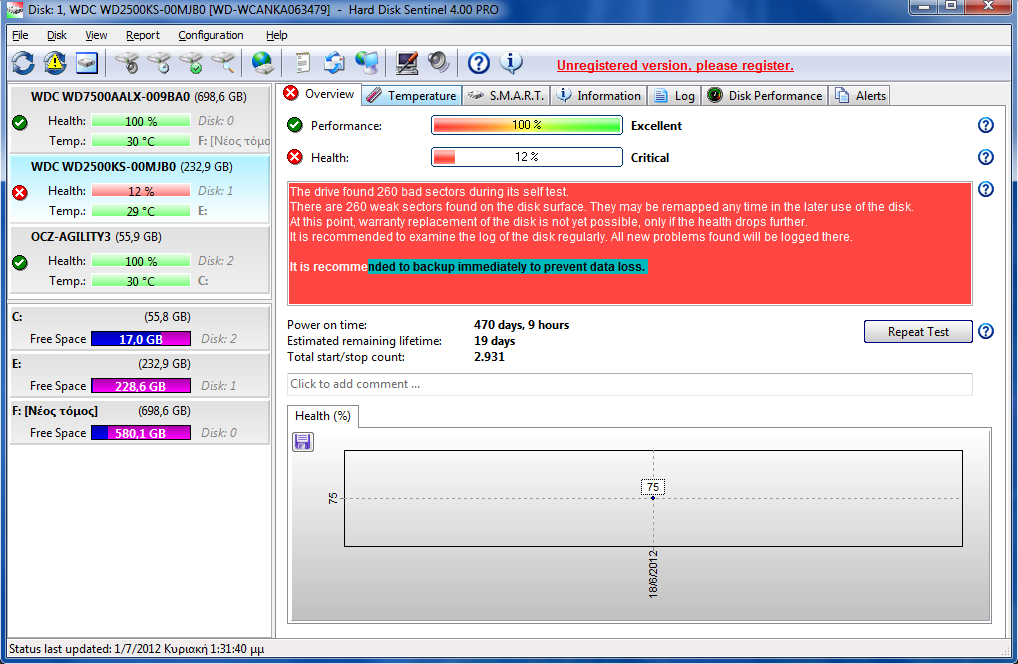1018x664 pixels.
Task: Open the Help menu
Action: [277, 35]
